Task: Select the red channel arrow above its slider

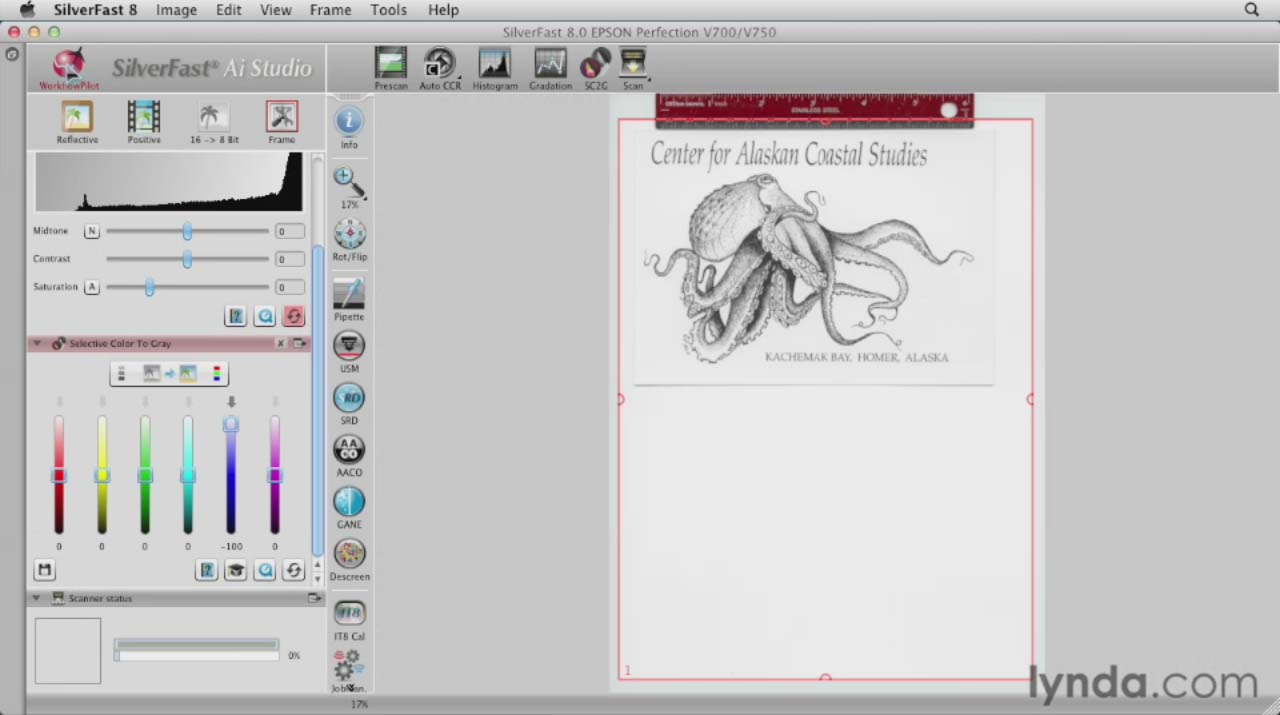Action: (x=59, y=402)
